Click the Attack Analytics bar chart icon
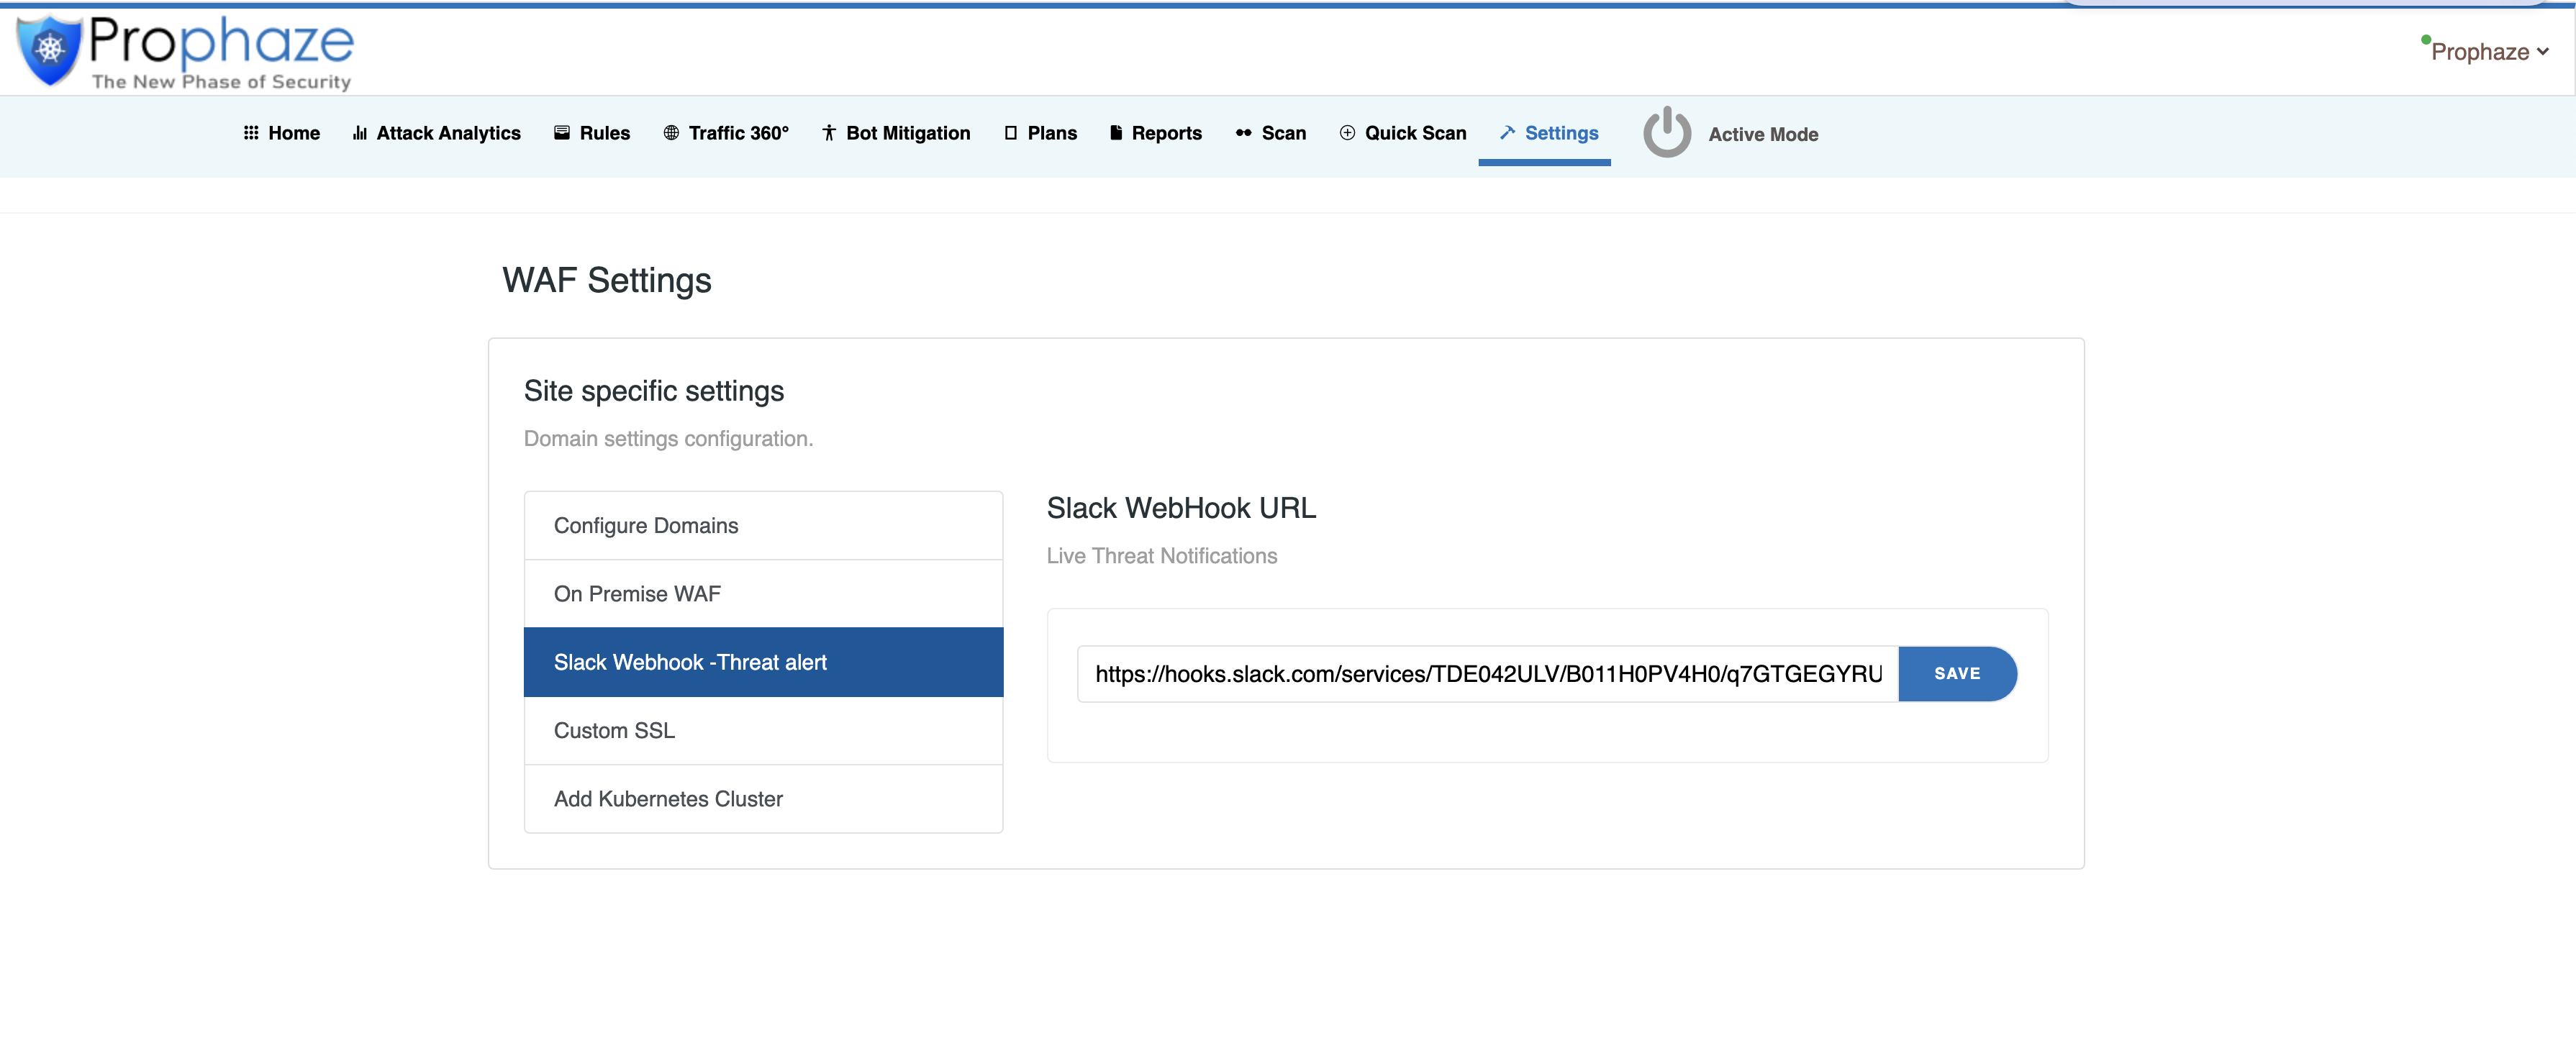Image resolution: width=2576 pixels, height=1056 pixels. [x=360, y=133]
